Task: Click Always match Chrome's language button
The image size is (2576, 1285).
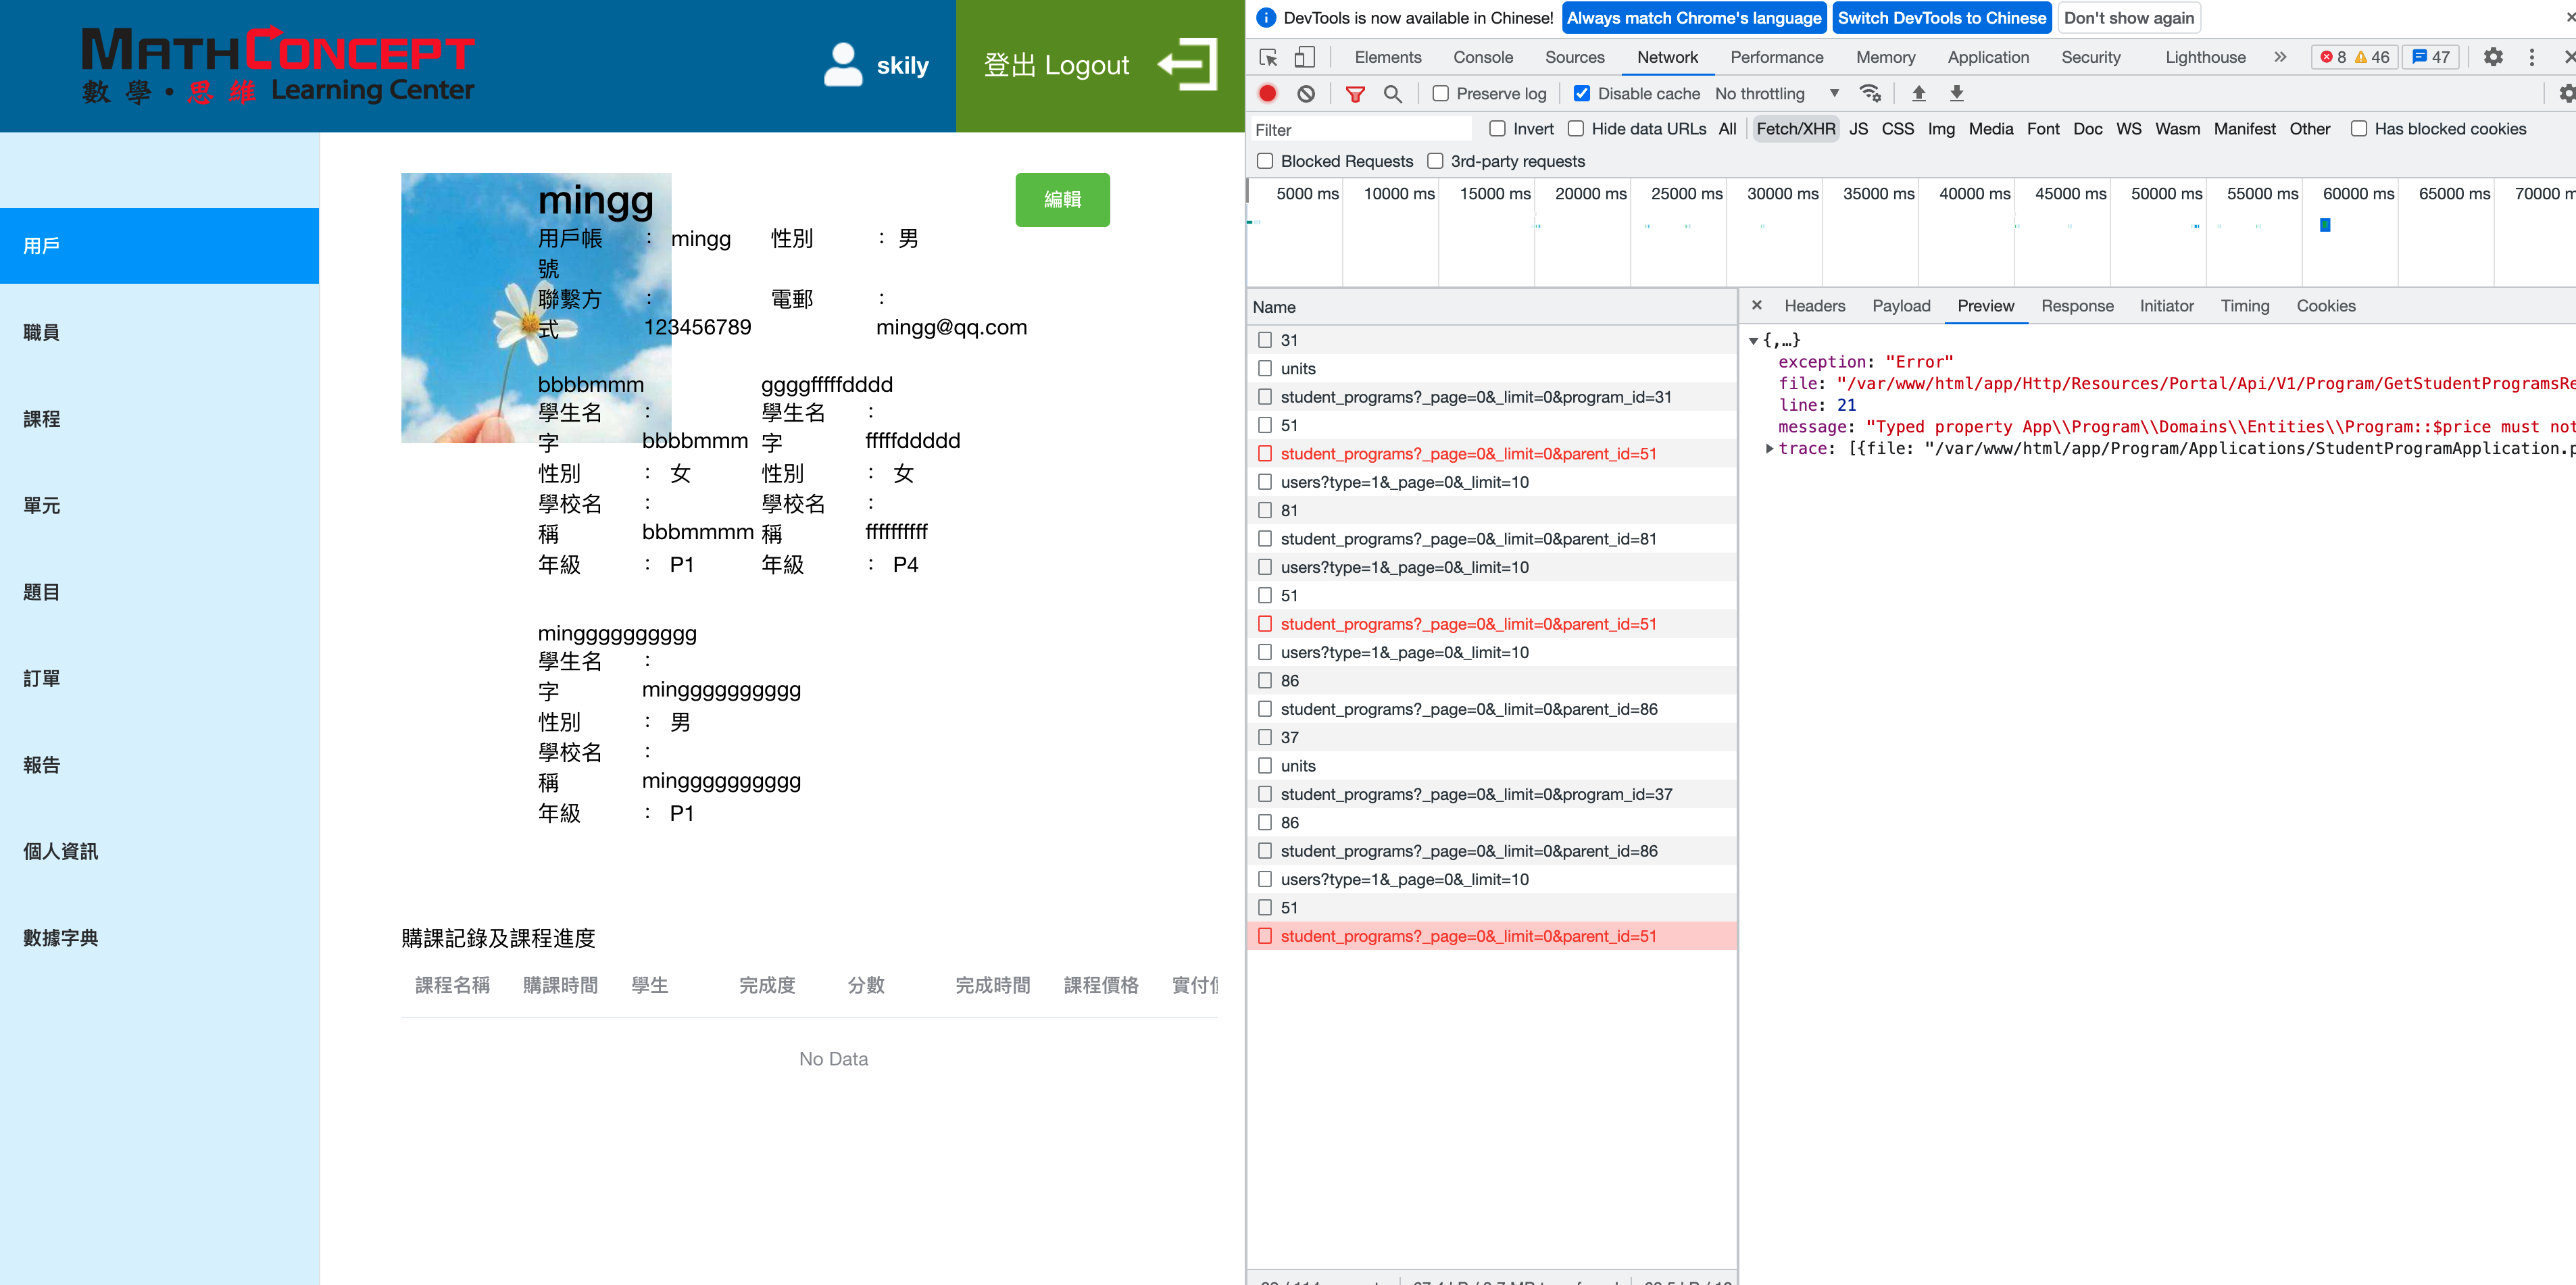Action: pyautogui.click(x=1693, y=18)
